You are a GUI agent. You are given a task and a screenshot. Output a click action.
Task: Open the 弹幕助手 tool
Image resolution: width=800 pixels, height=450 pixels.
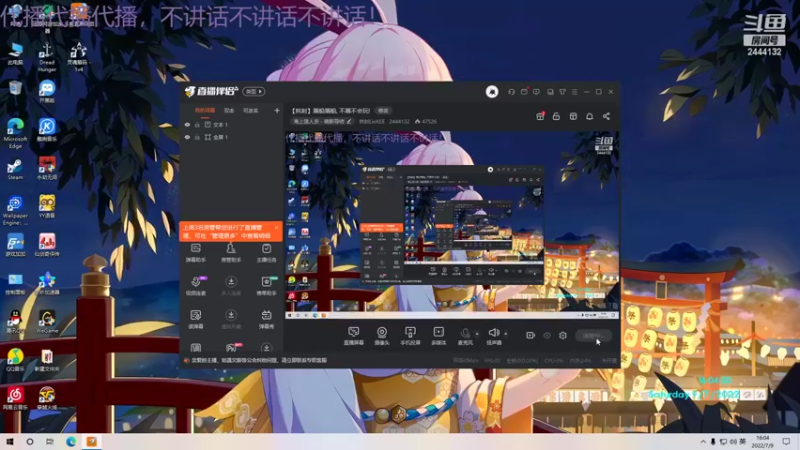[195, 253]
